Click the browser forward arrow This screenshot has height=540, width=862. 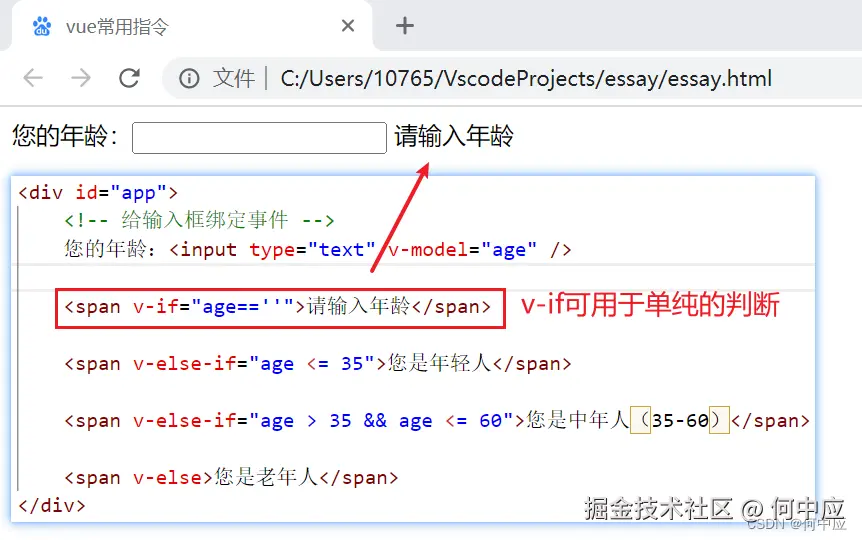click(x=81, y=78)
